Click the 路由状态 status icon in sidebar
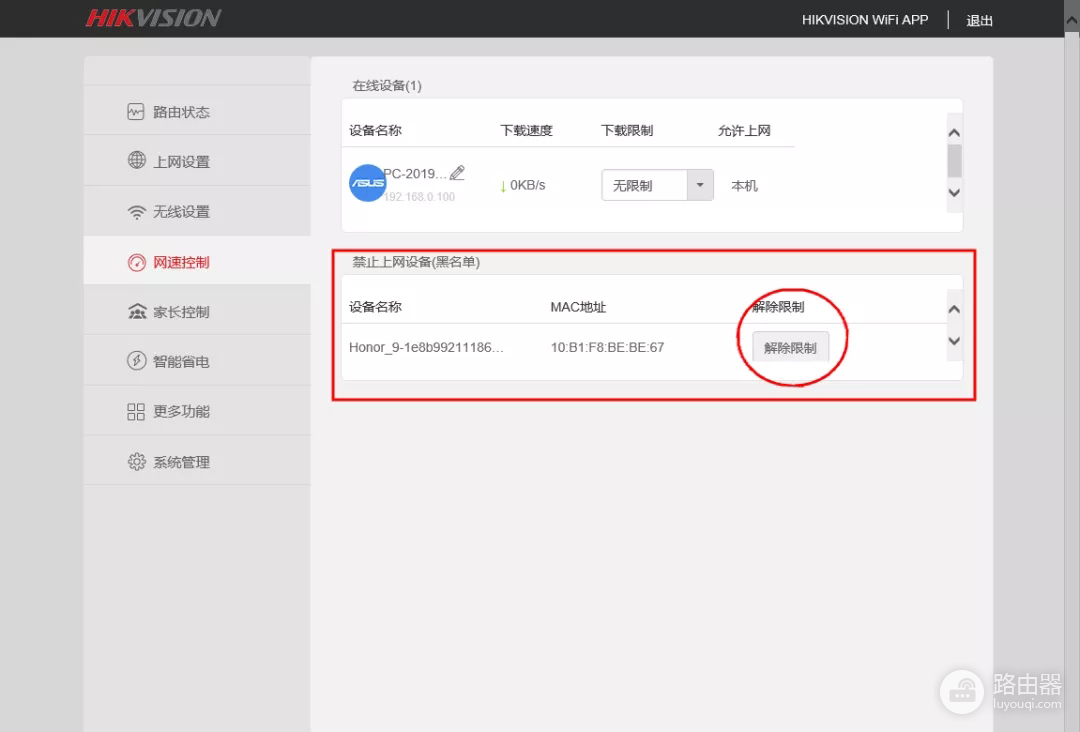This screenshot has width=1080, height=732. [x=136, y=112]
